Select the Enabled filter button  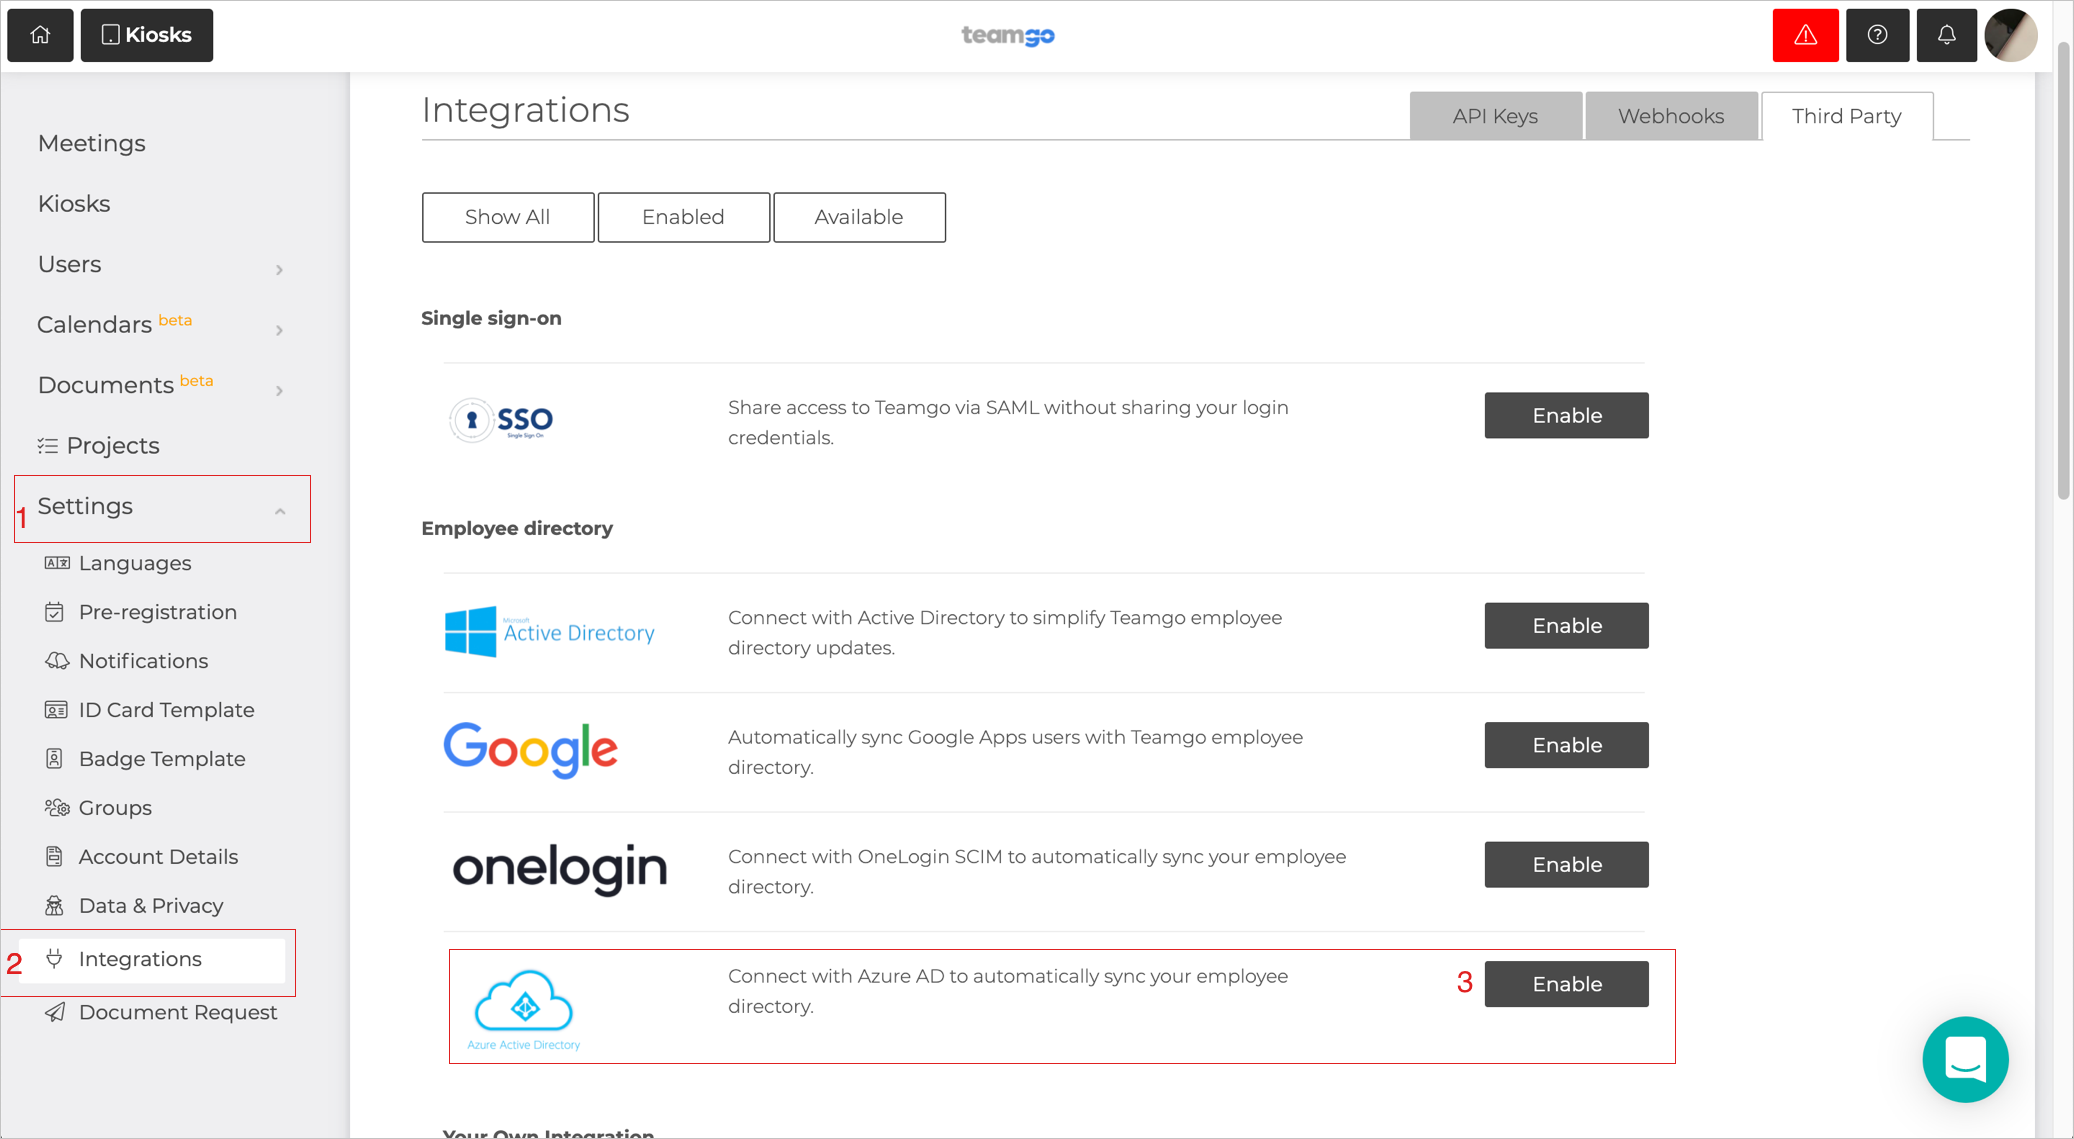683,216
